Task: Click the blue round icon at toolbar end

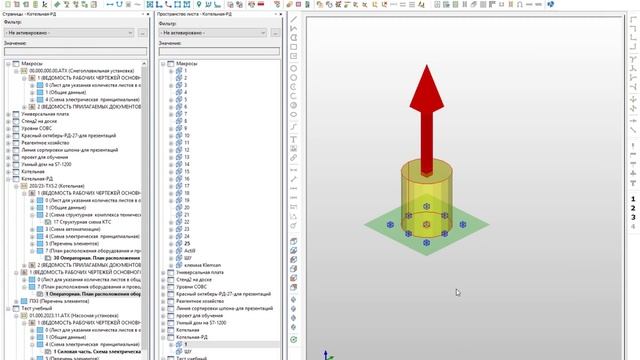Action: [550, 4]
